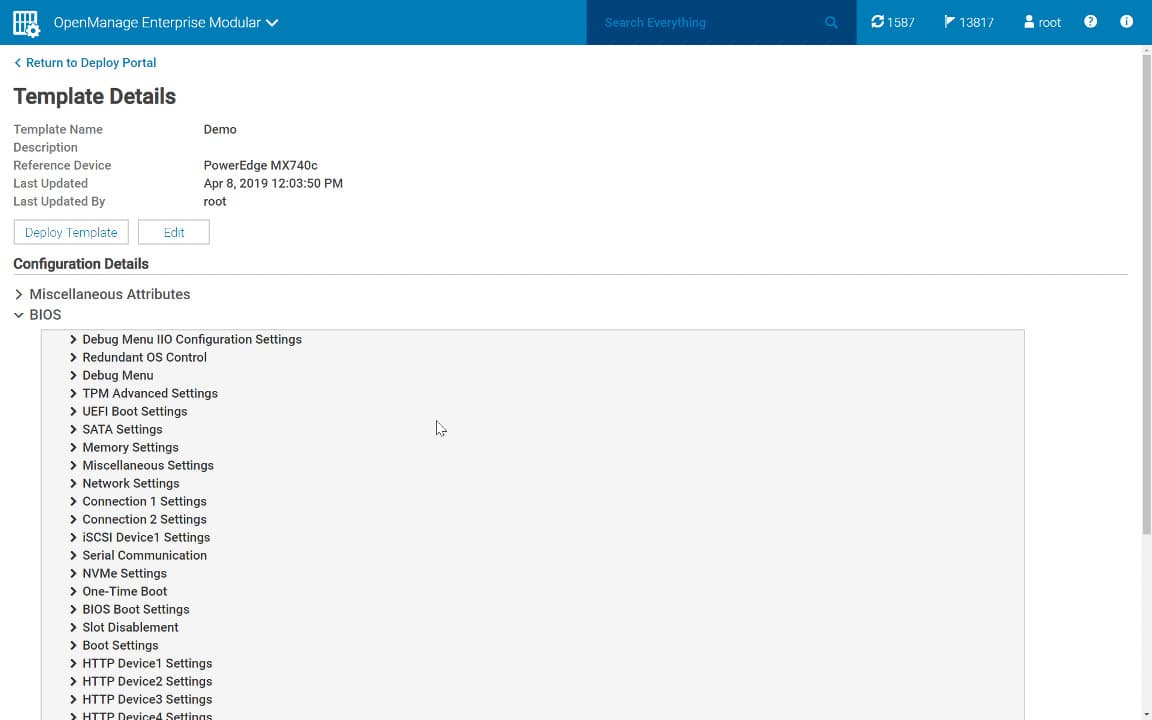Image resolution: width=1152 pixels, height=720 pixels.
Task: Expand NVMe Settings
Action: click(x=118, y=574)
